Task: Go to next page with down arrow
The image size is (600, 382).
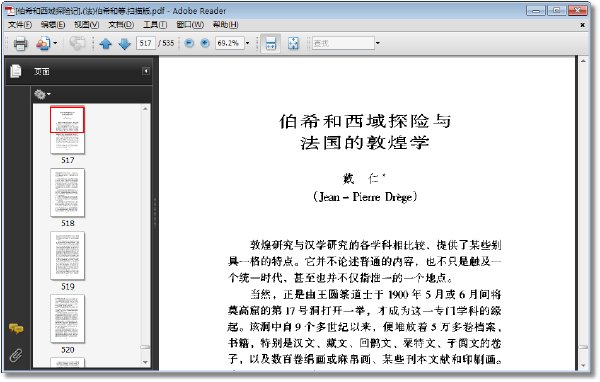Action: (x=125, y=44)
